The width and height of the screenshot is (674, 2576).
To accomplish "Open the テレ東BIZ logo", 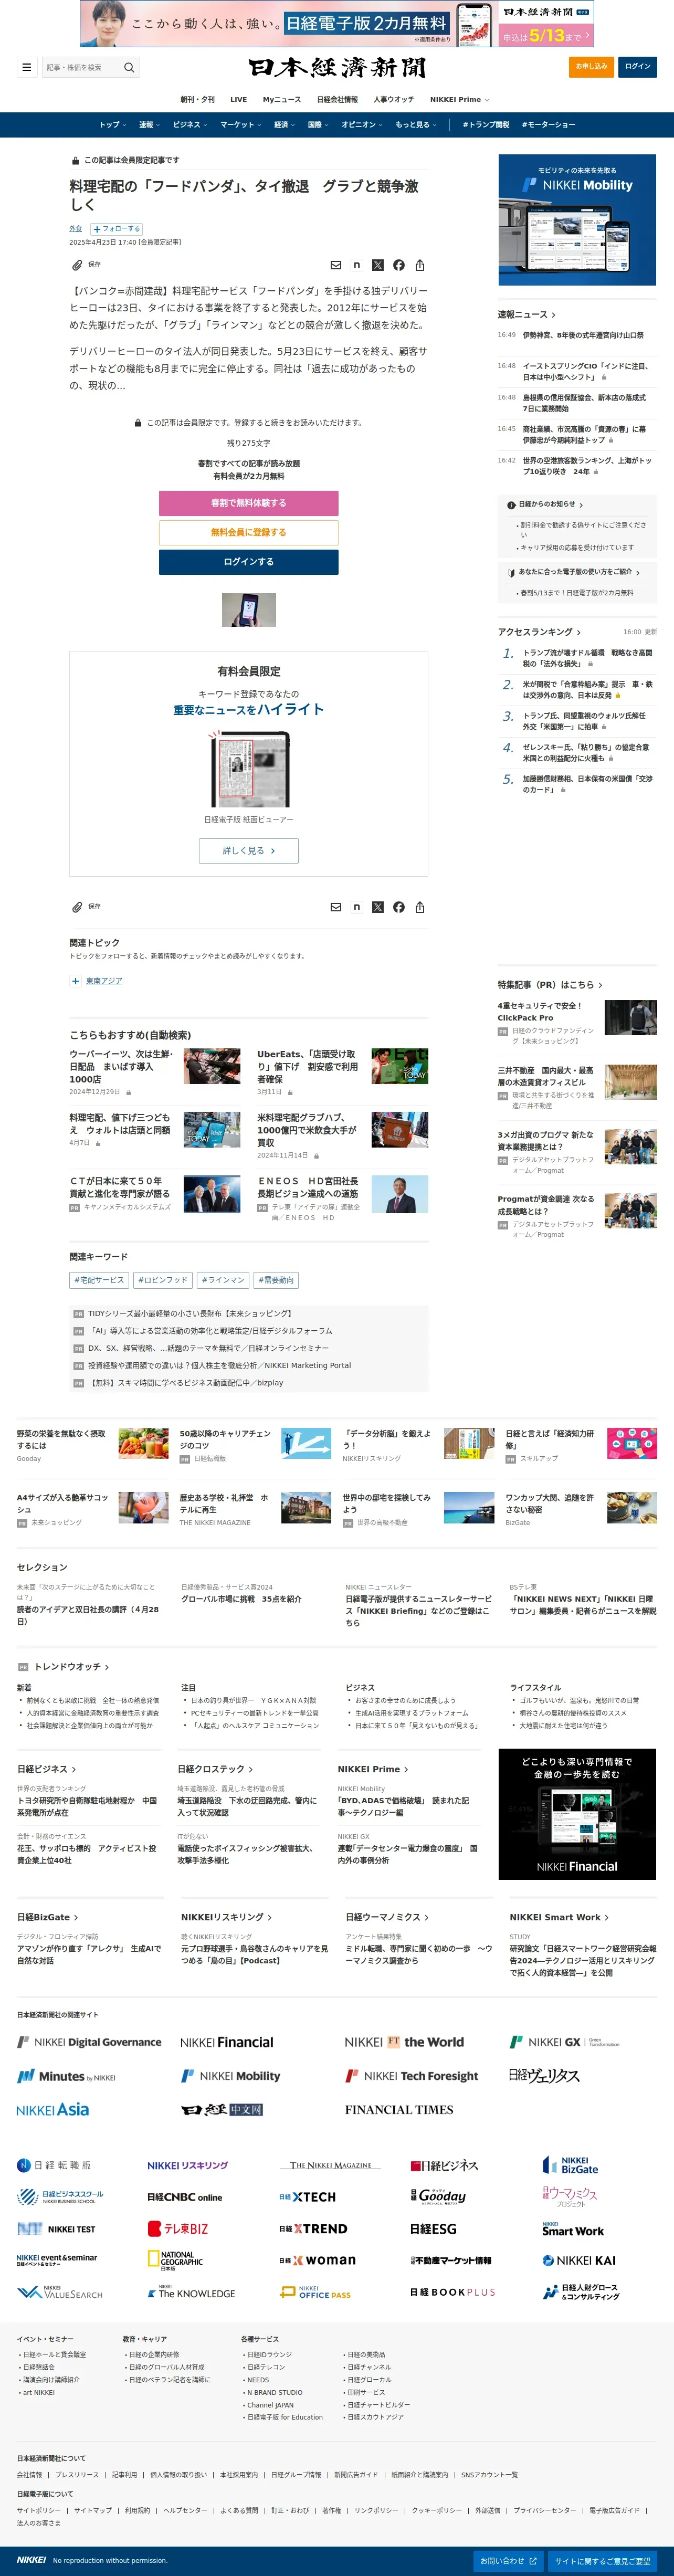I will 178,2229.
